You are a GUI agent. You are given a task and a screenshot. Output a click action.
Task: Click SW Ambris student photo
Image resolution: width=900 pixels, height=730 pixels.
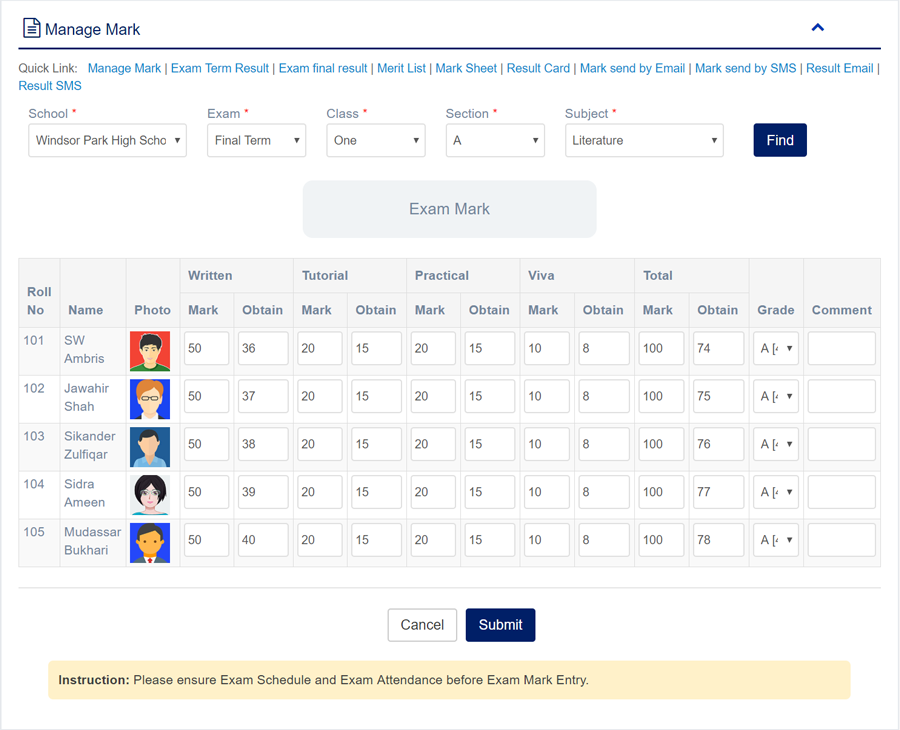150,351
